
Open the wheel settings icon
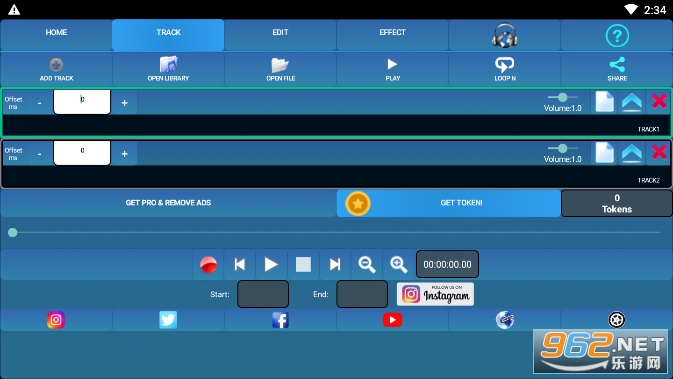click(617, 320)
